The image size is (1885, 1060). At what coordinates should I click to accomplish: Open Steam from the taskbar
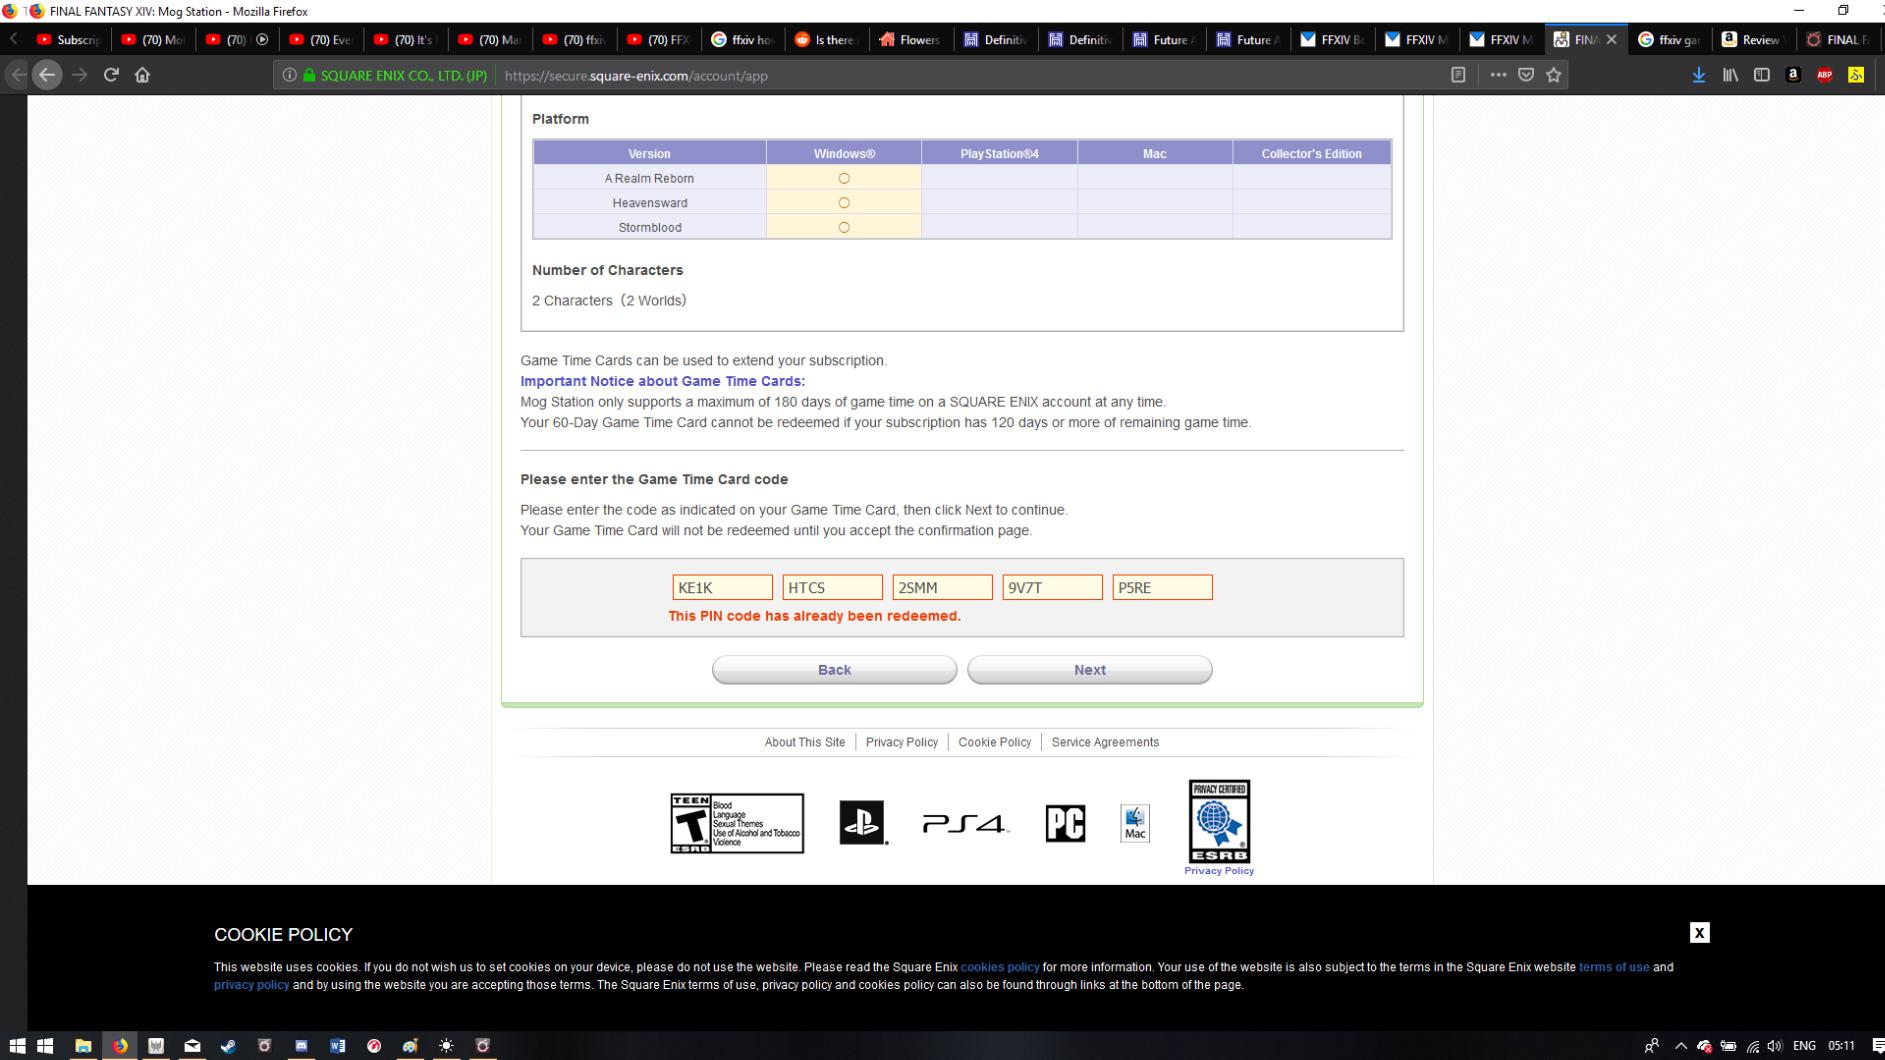pos(228,1045)
